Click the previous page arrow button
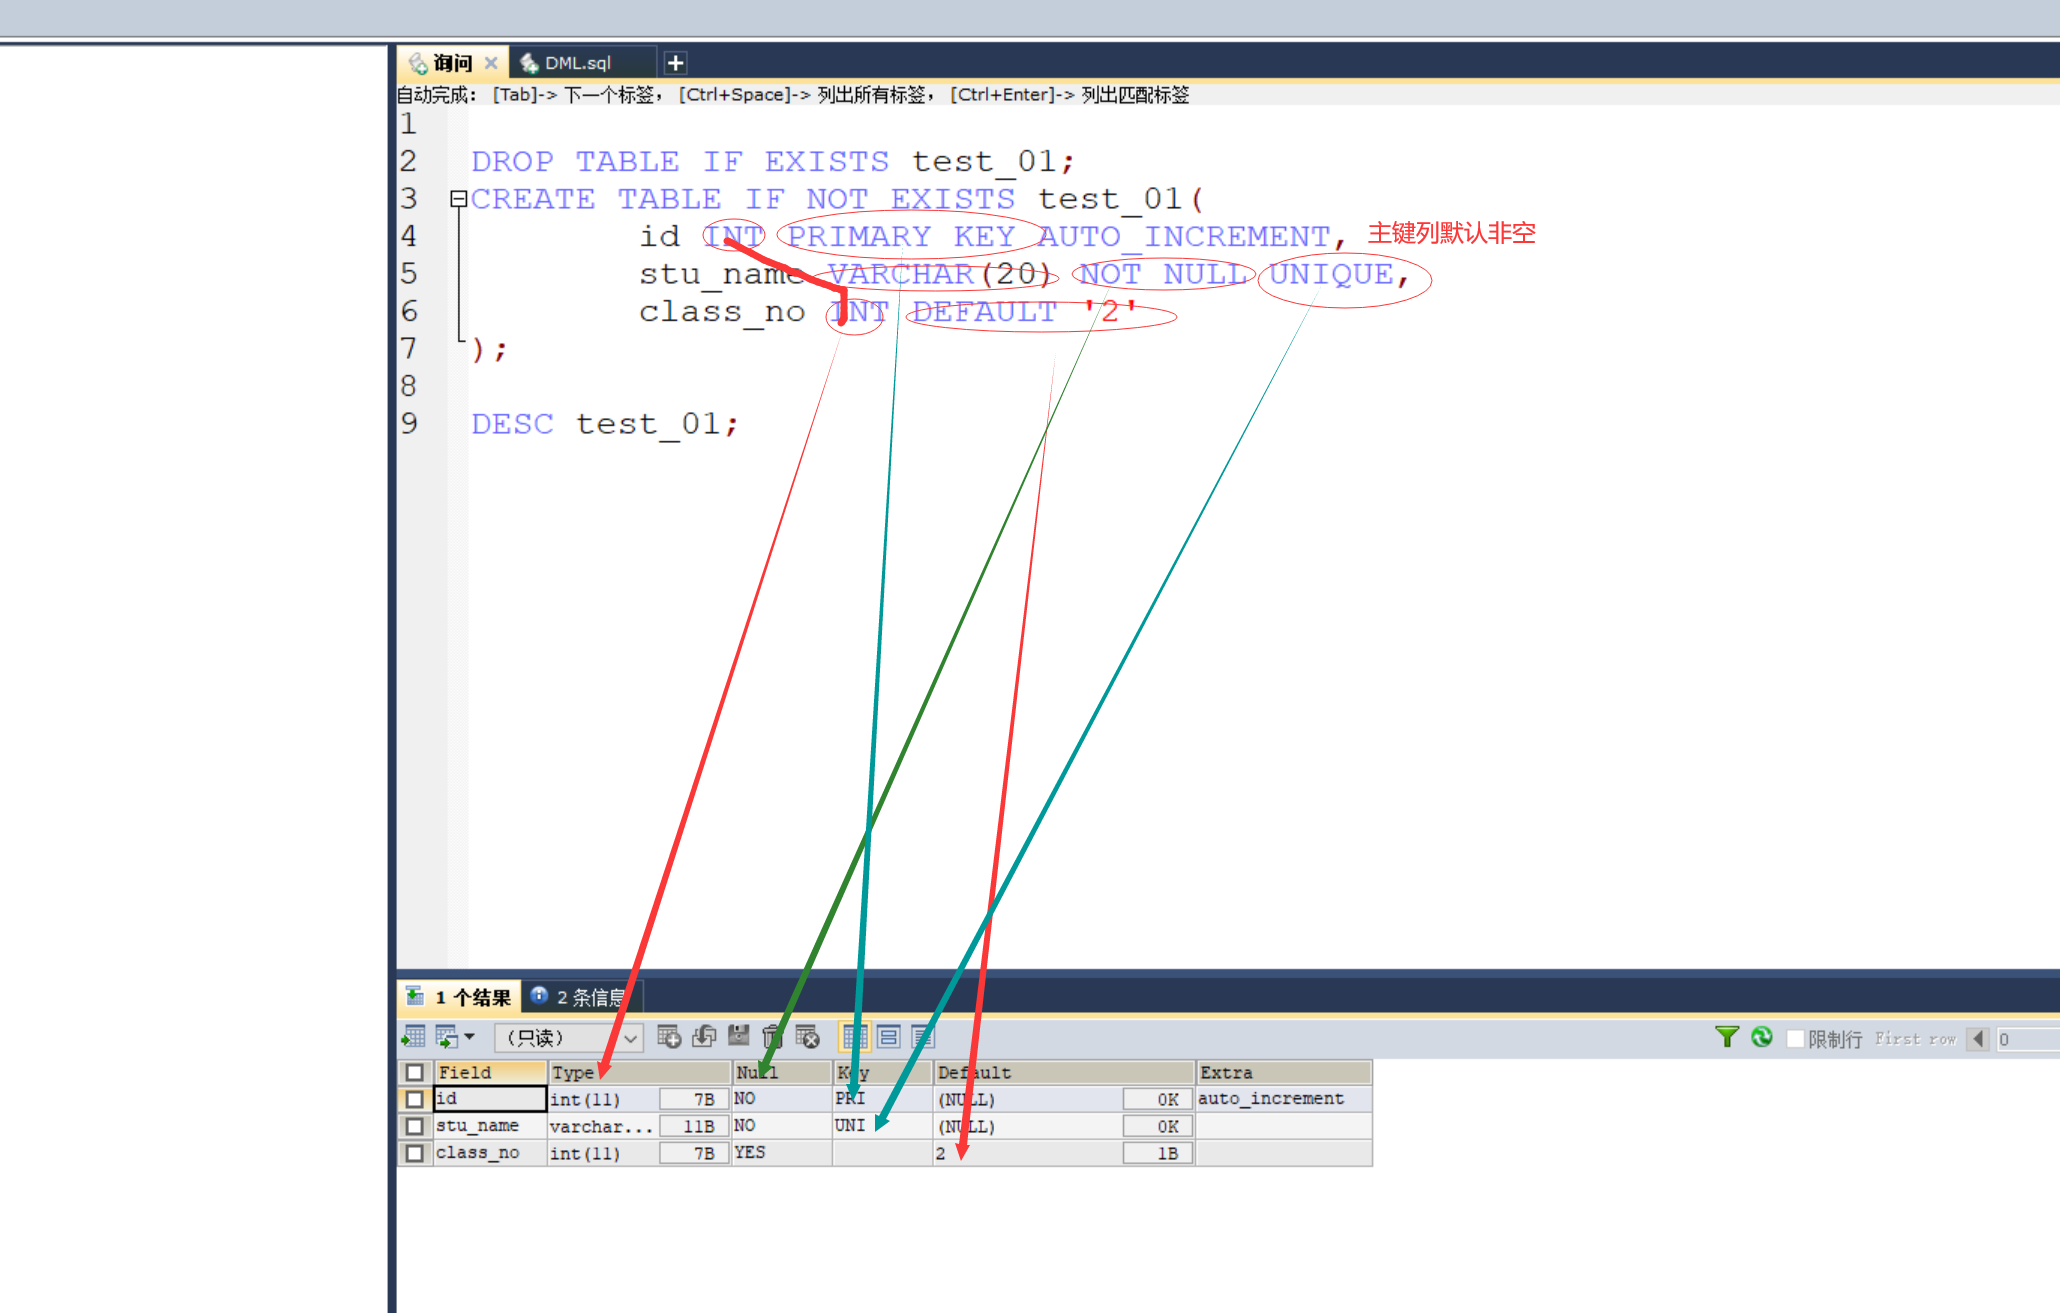Image resolution: width=2060 pixels, height=1313 pixels. pyautogui.click(x=1977, y=1039)
